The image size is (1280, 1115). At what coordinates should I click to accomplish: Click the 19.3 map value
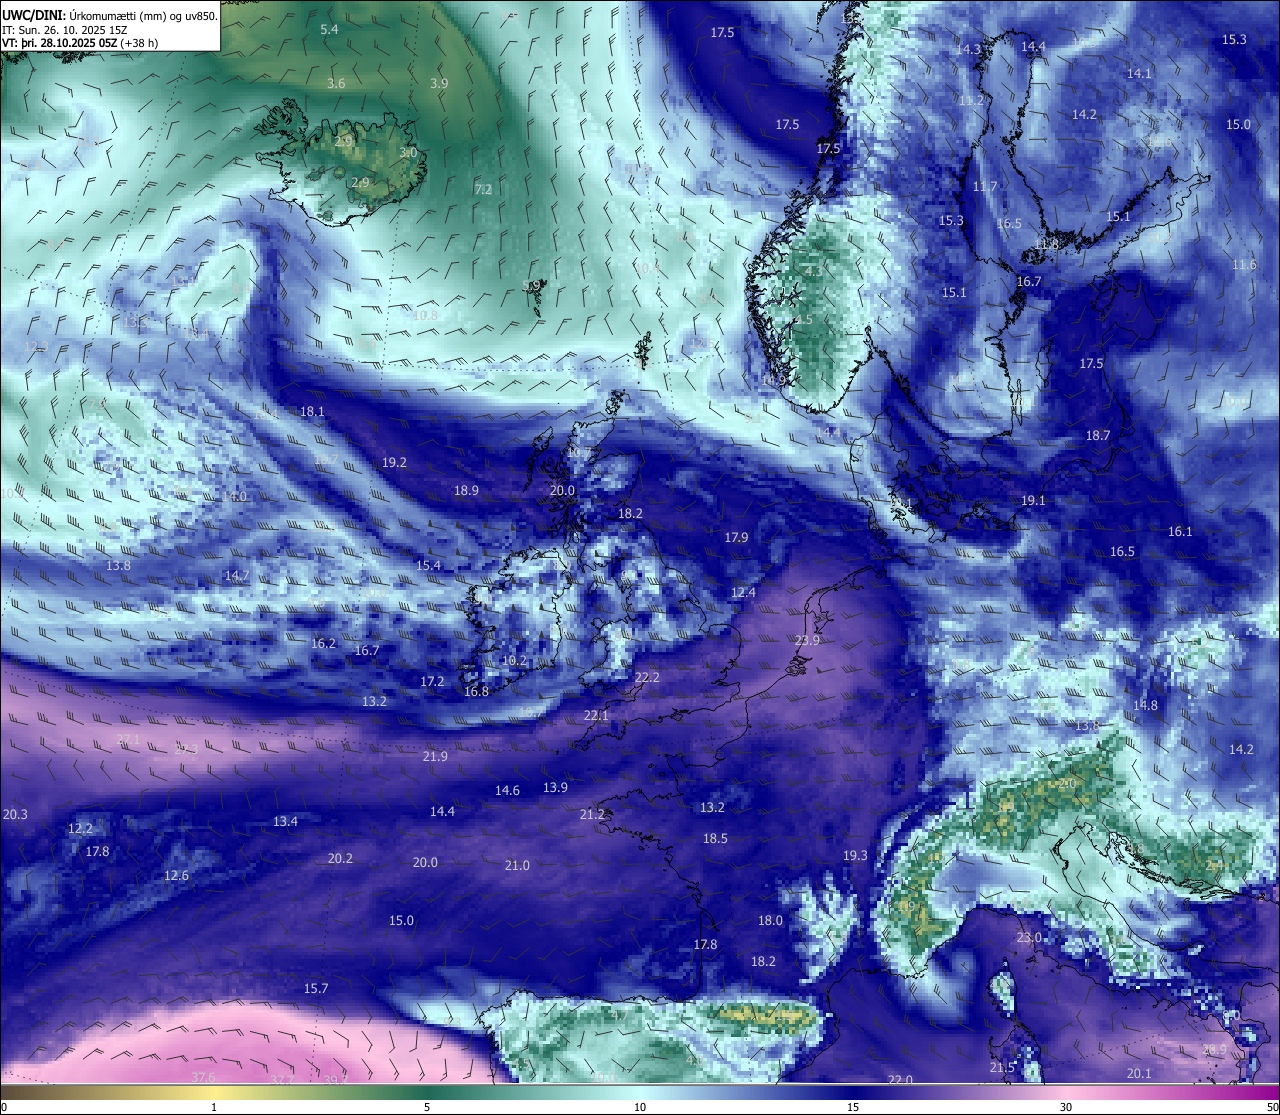(855, 856)
